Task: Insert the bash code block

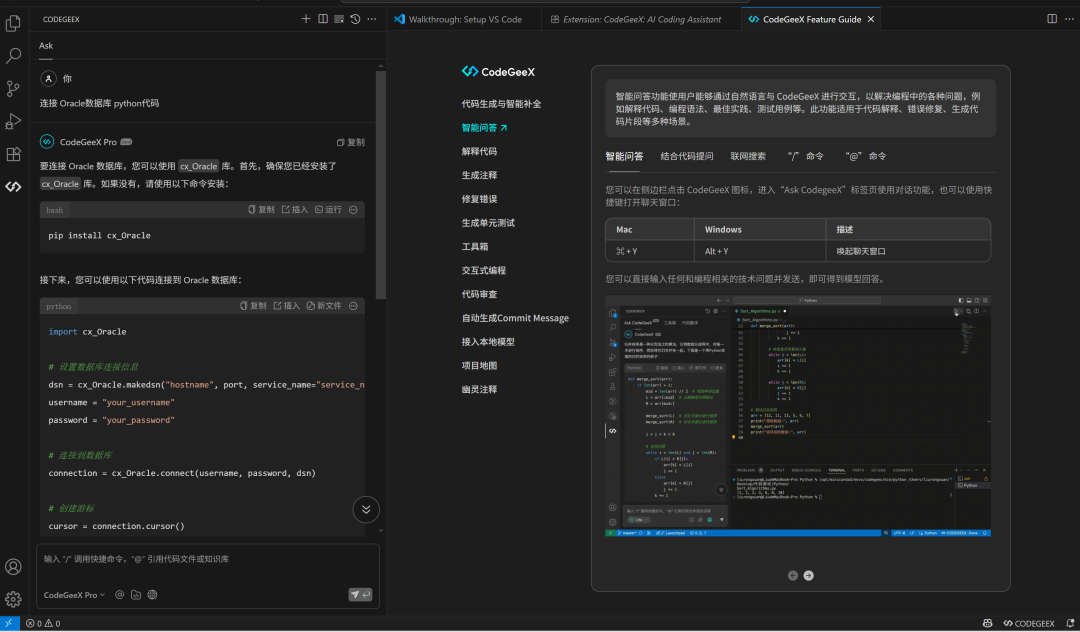Action: point(294,209)
